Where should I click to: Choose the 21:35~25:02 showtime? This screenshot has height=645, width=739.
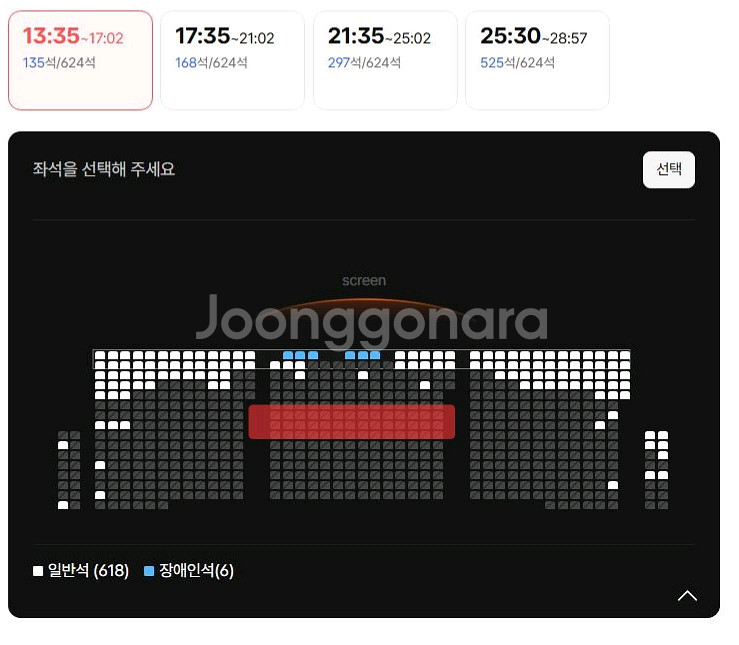[x=385, y=60]
